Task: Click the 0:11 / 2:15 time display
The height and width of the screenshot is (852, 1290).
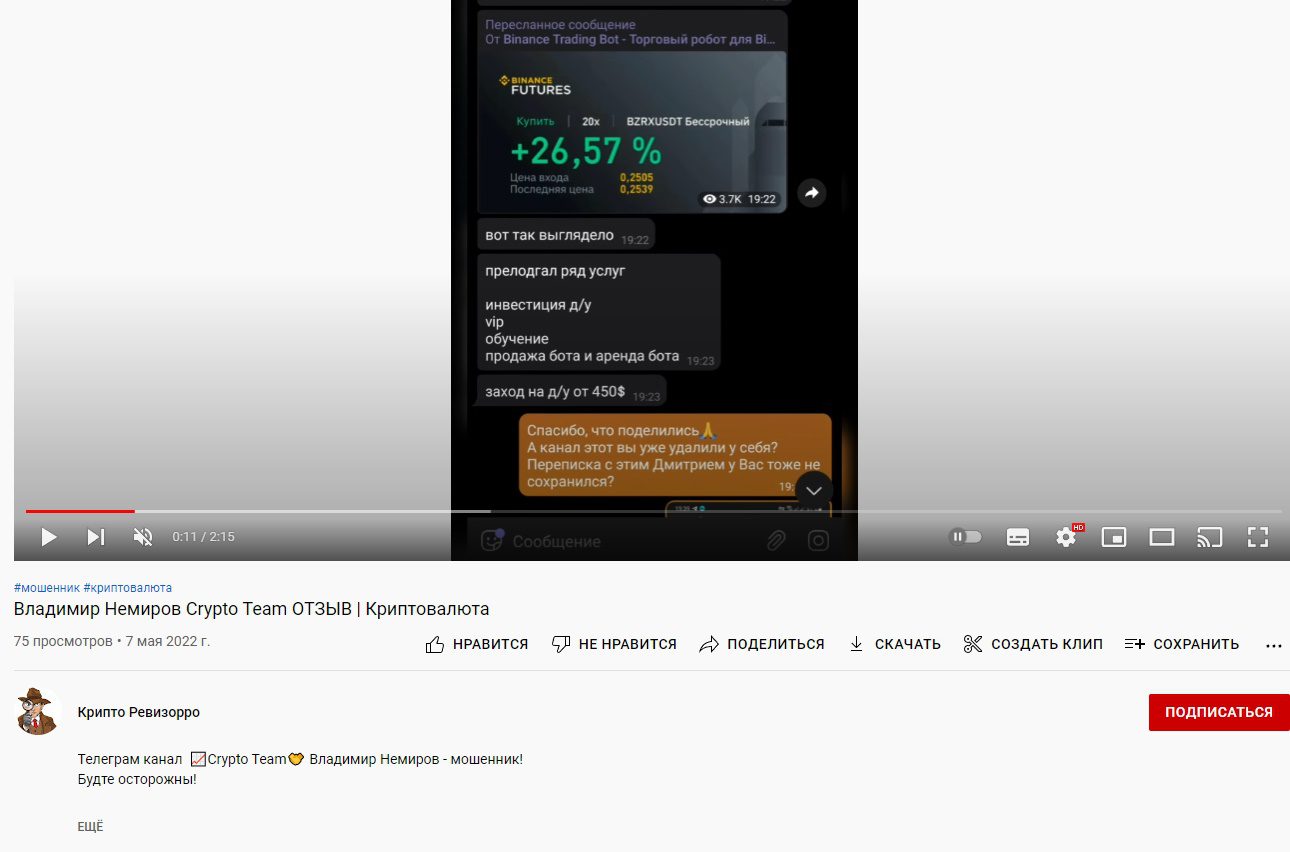Action: (203, 537)
